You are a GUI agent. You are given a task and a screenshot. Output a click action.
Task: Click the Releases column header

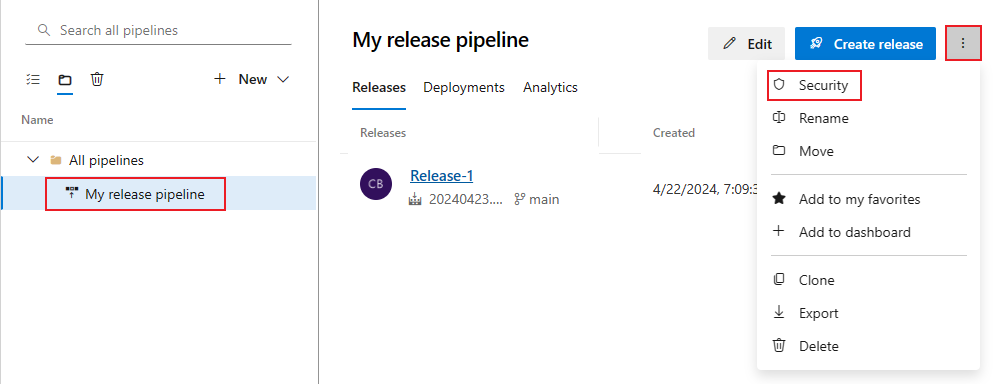(x=383, y=133)
